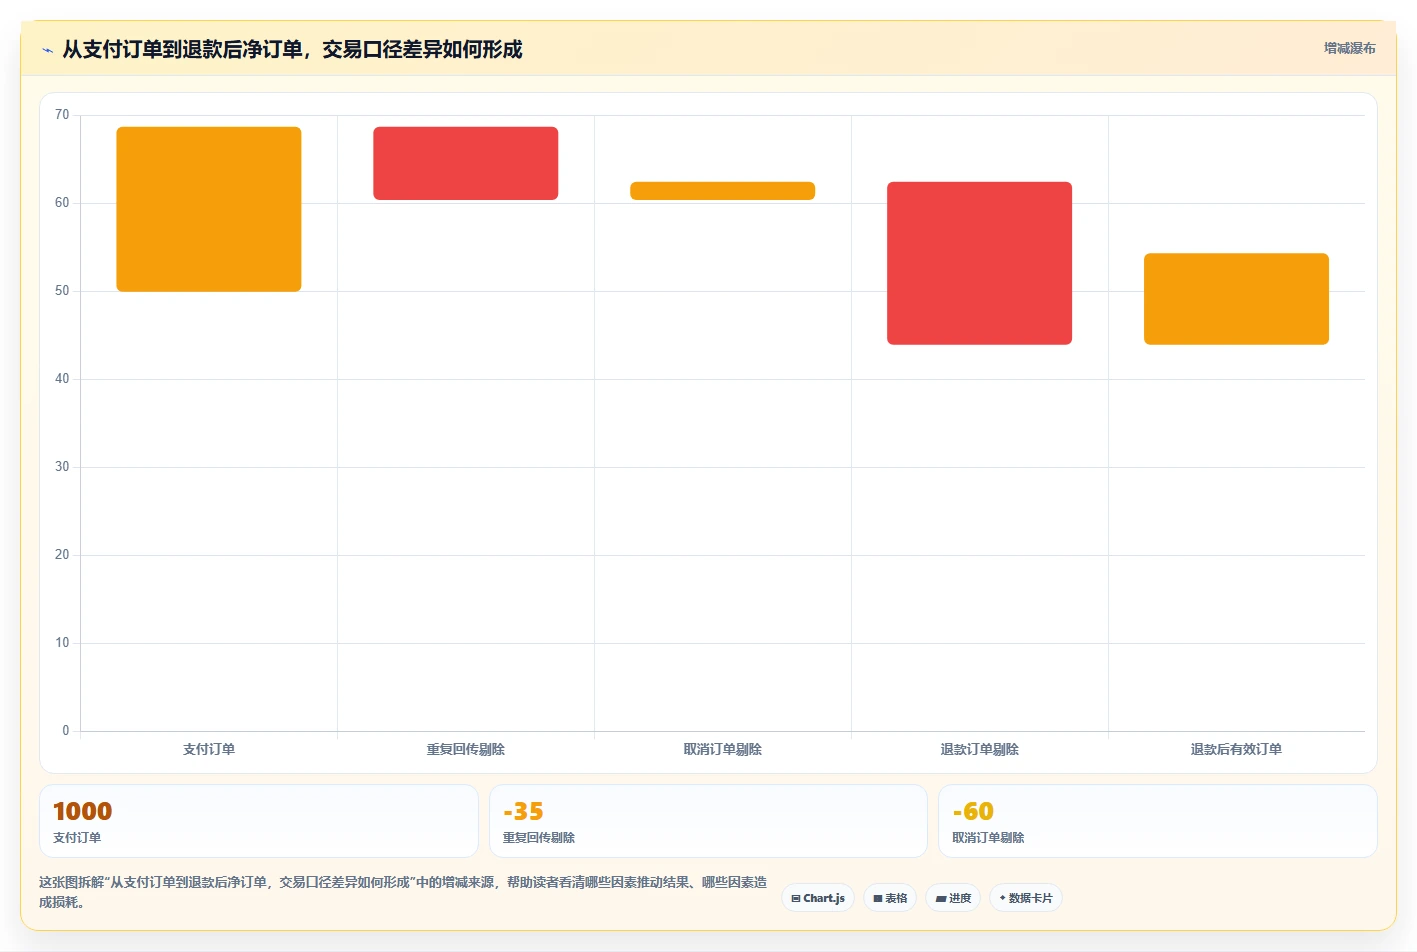Click x-axis label 重复回传剔除

pyautogui.click(x=466, y=749)
